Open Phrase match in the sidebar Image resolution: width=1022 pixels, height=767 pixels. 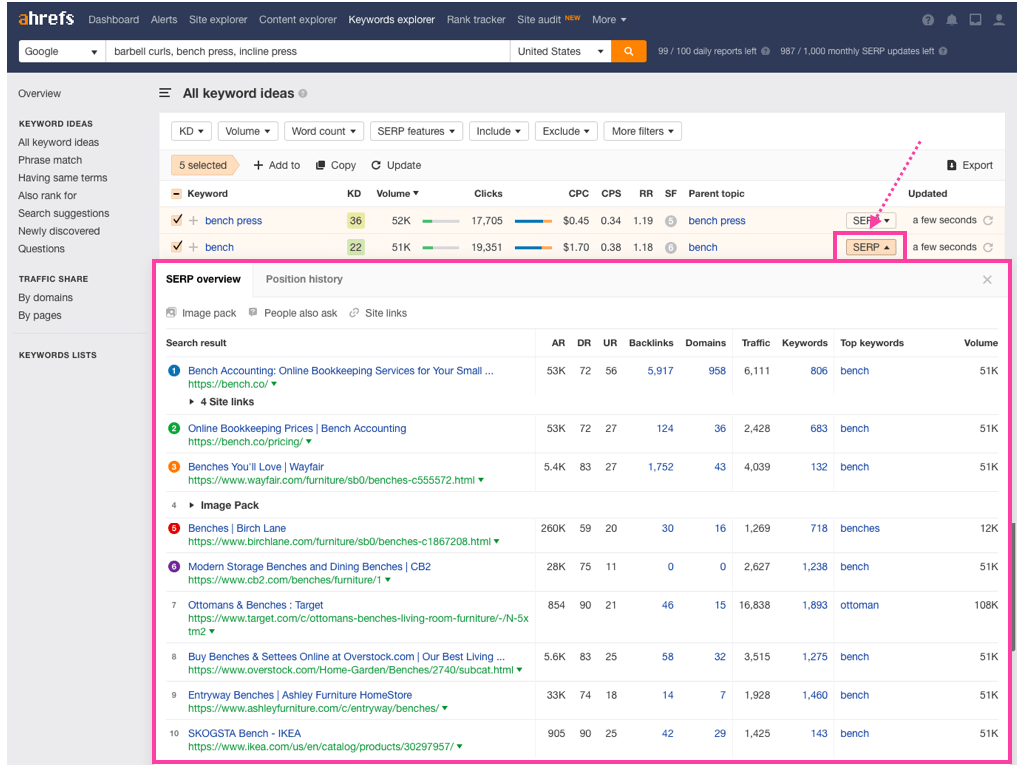(x=50, y=159)
